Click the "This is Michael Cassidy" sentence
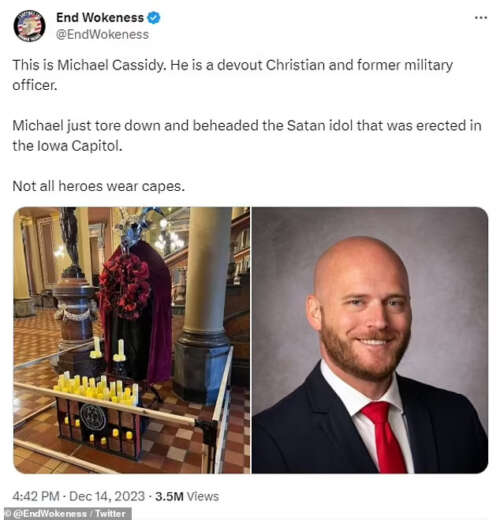This screenshot has width=500, height=520. tap(89, 65)
